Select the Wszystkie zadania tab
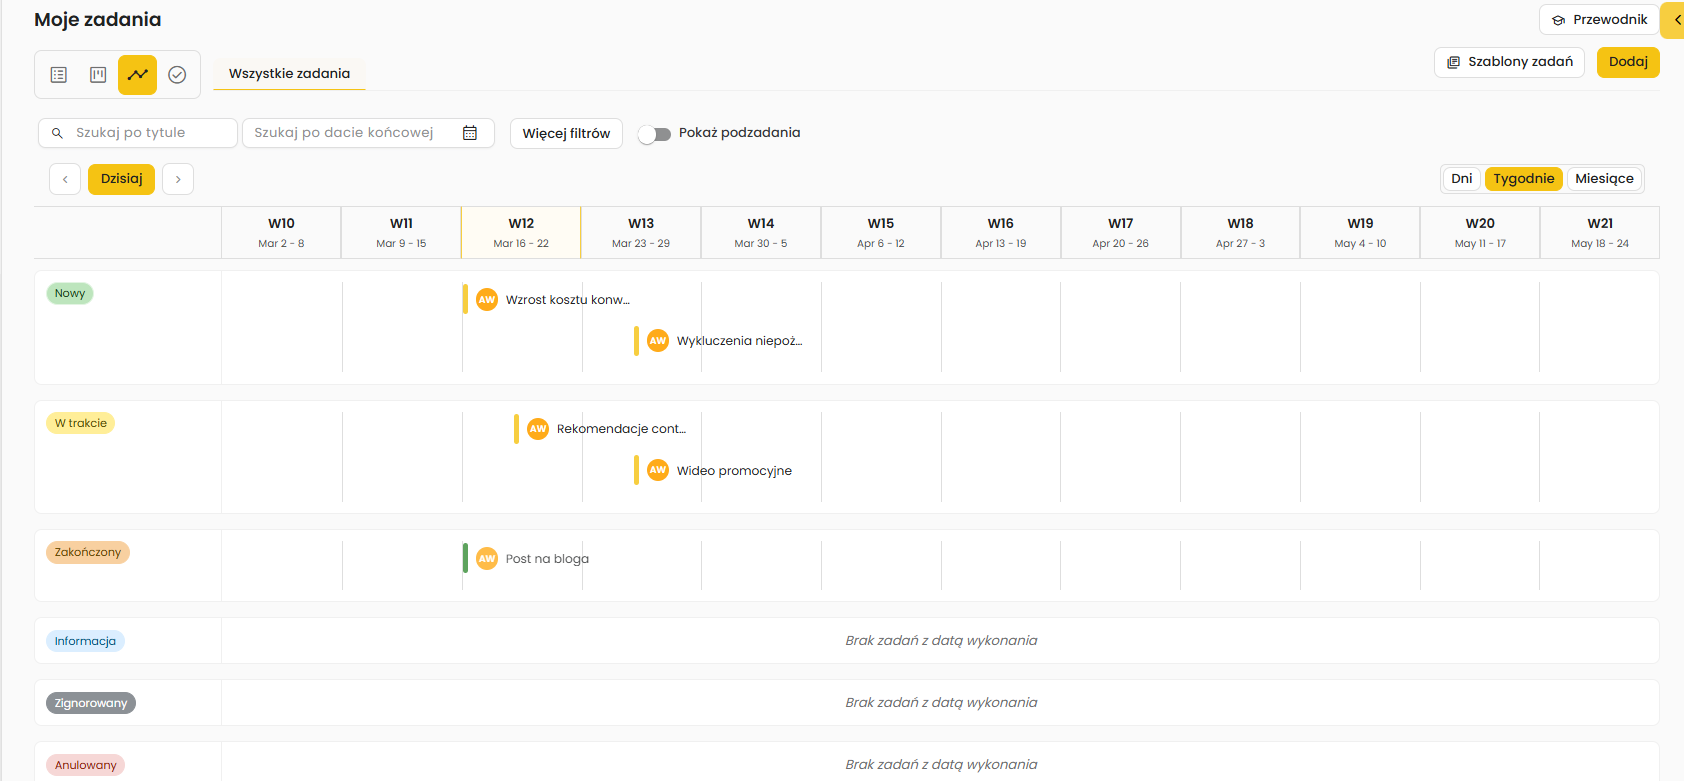This screenshot has width=1684, height=781. tap(289, 74)
